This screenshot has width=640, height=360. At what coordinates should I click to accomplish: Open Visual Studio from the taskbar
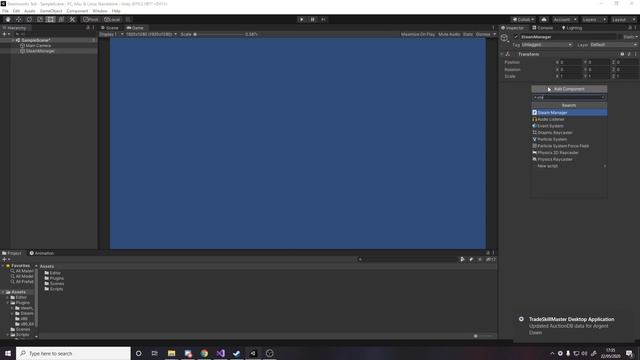click(220, 353)
